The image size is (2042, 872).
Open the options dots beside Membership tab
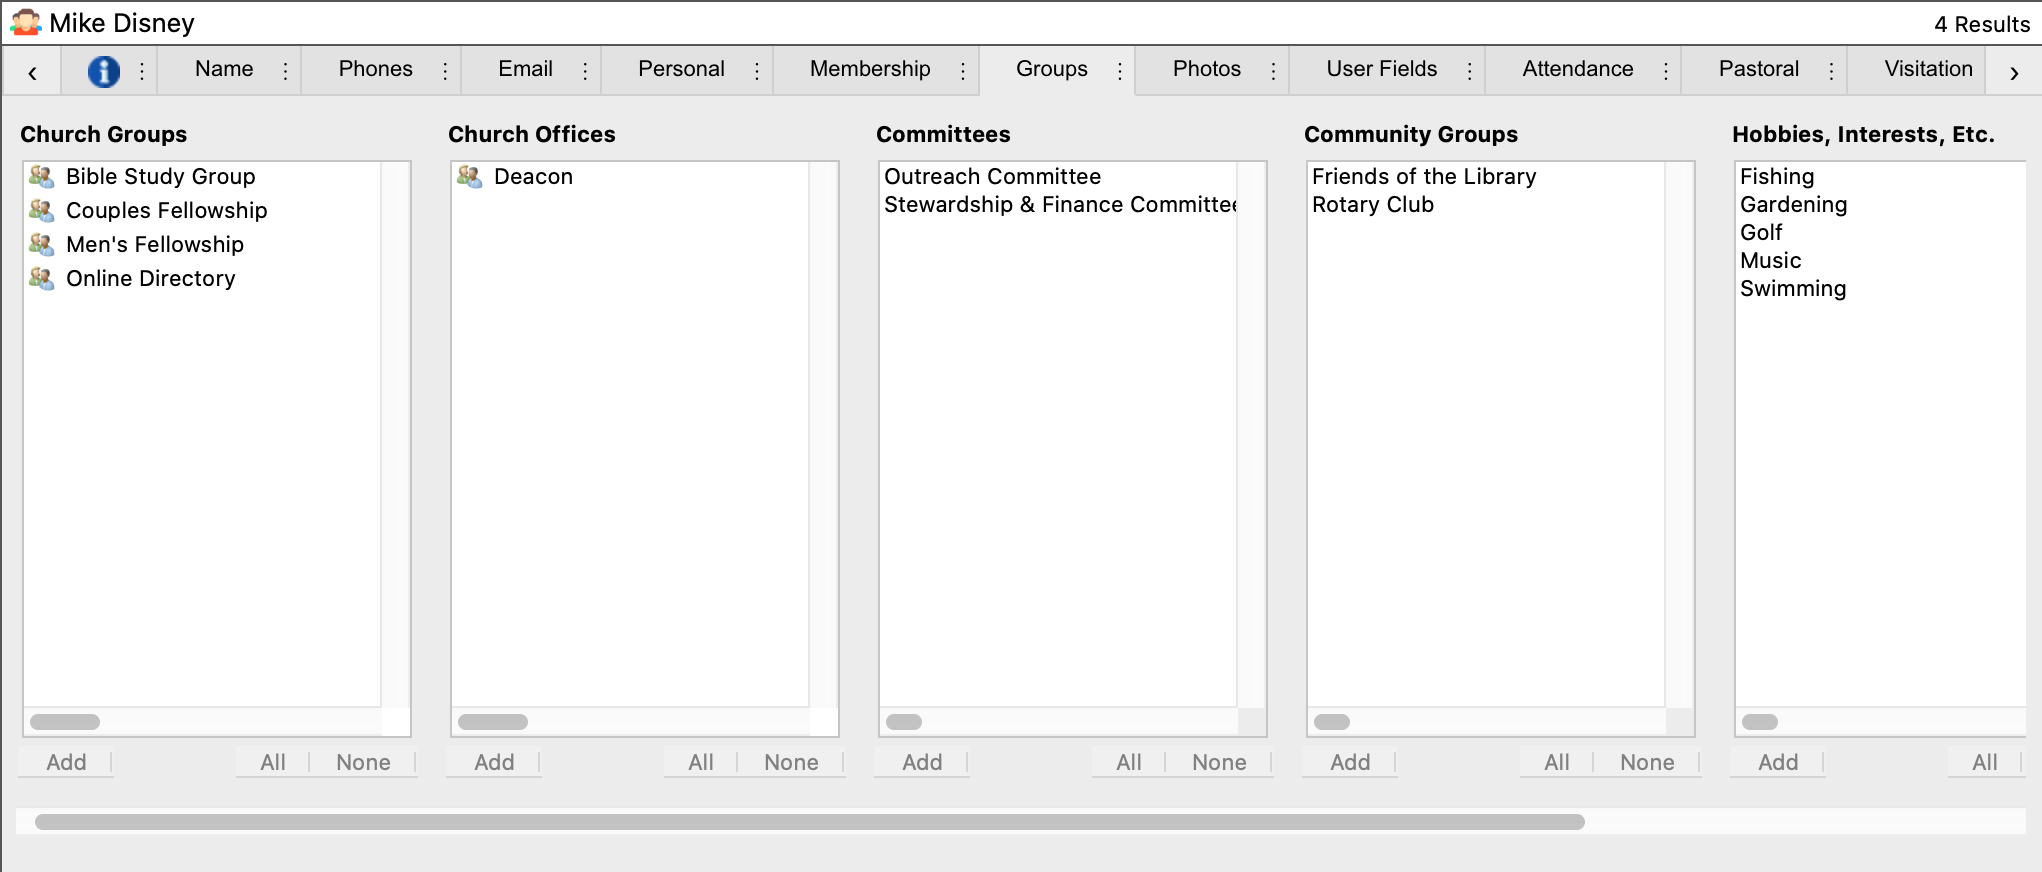pyautogui.click(x=962, y=71)
